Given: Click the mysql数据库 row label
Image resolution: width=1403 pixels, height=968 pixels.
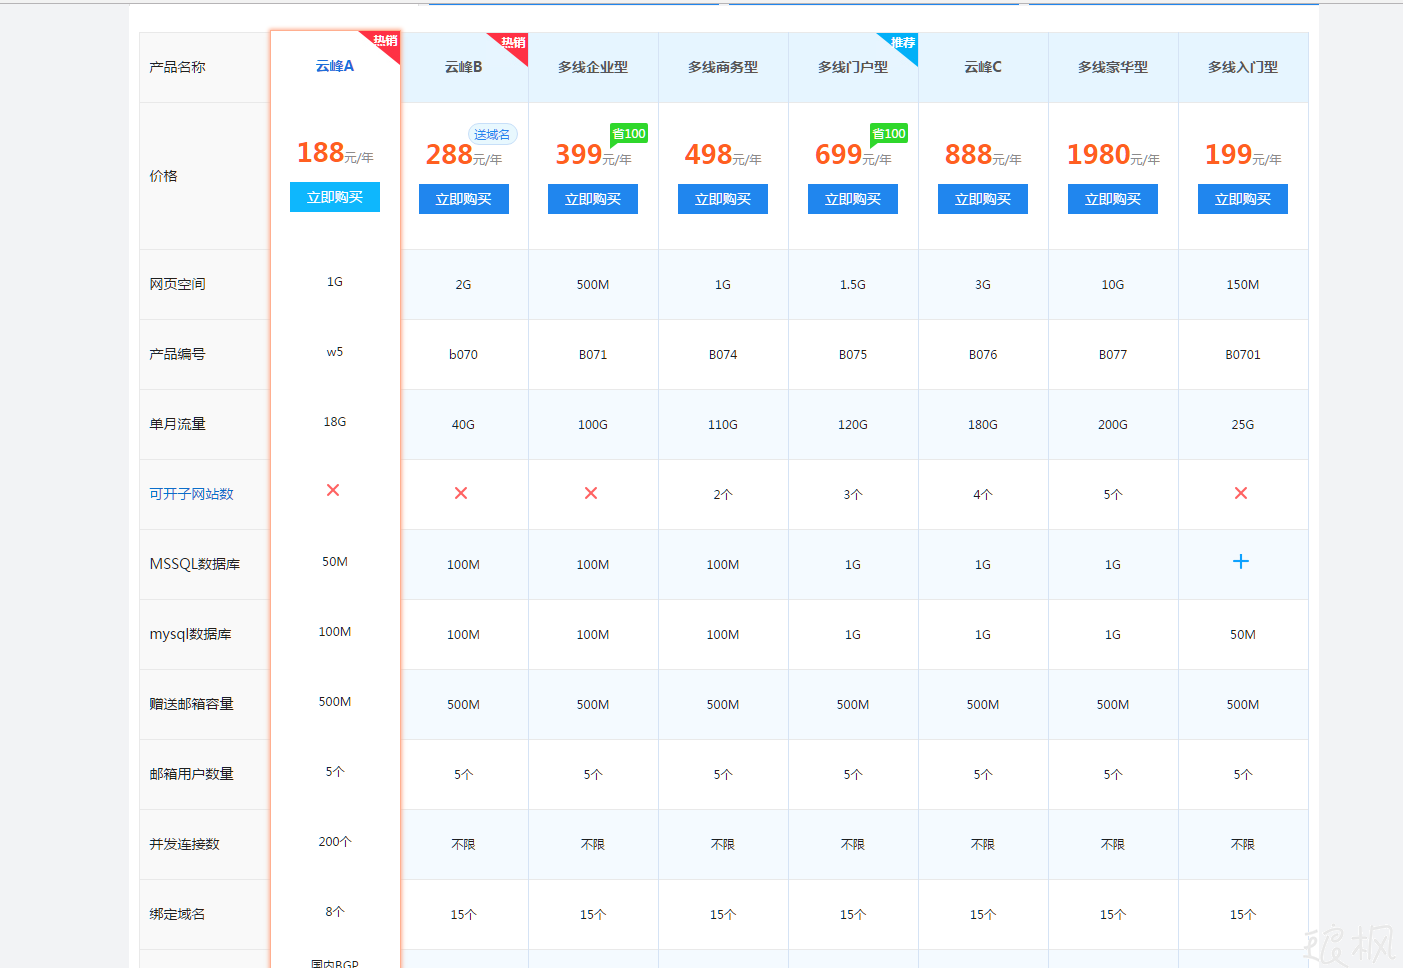Looking at the screenshot, I should pos(190,634).
